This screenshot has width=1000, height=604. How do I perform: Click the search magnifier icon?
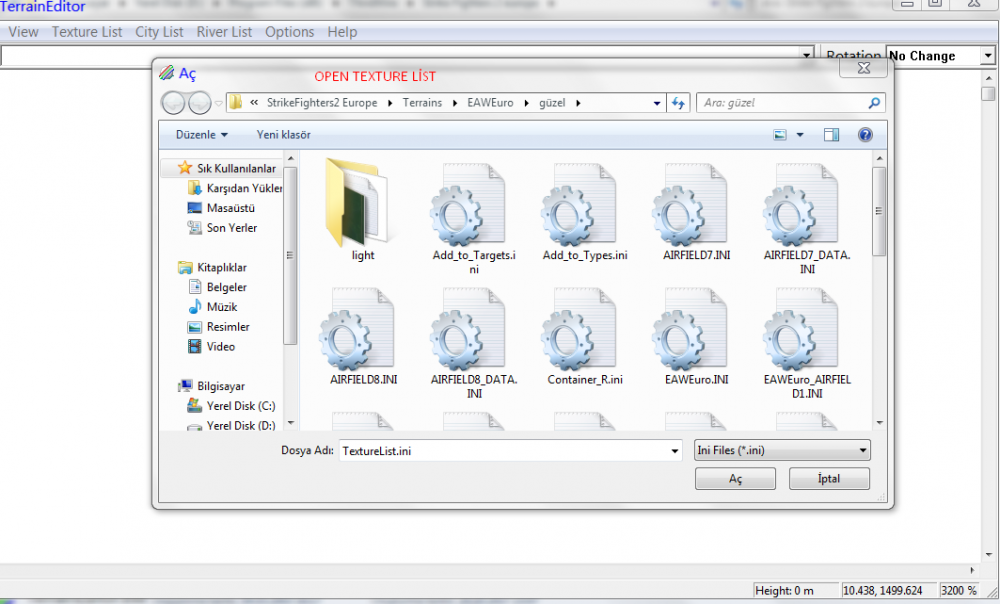tap(874, 103)
